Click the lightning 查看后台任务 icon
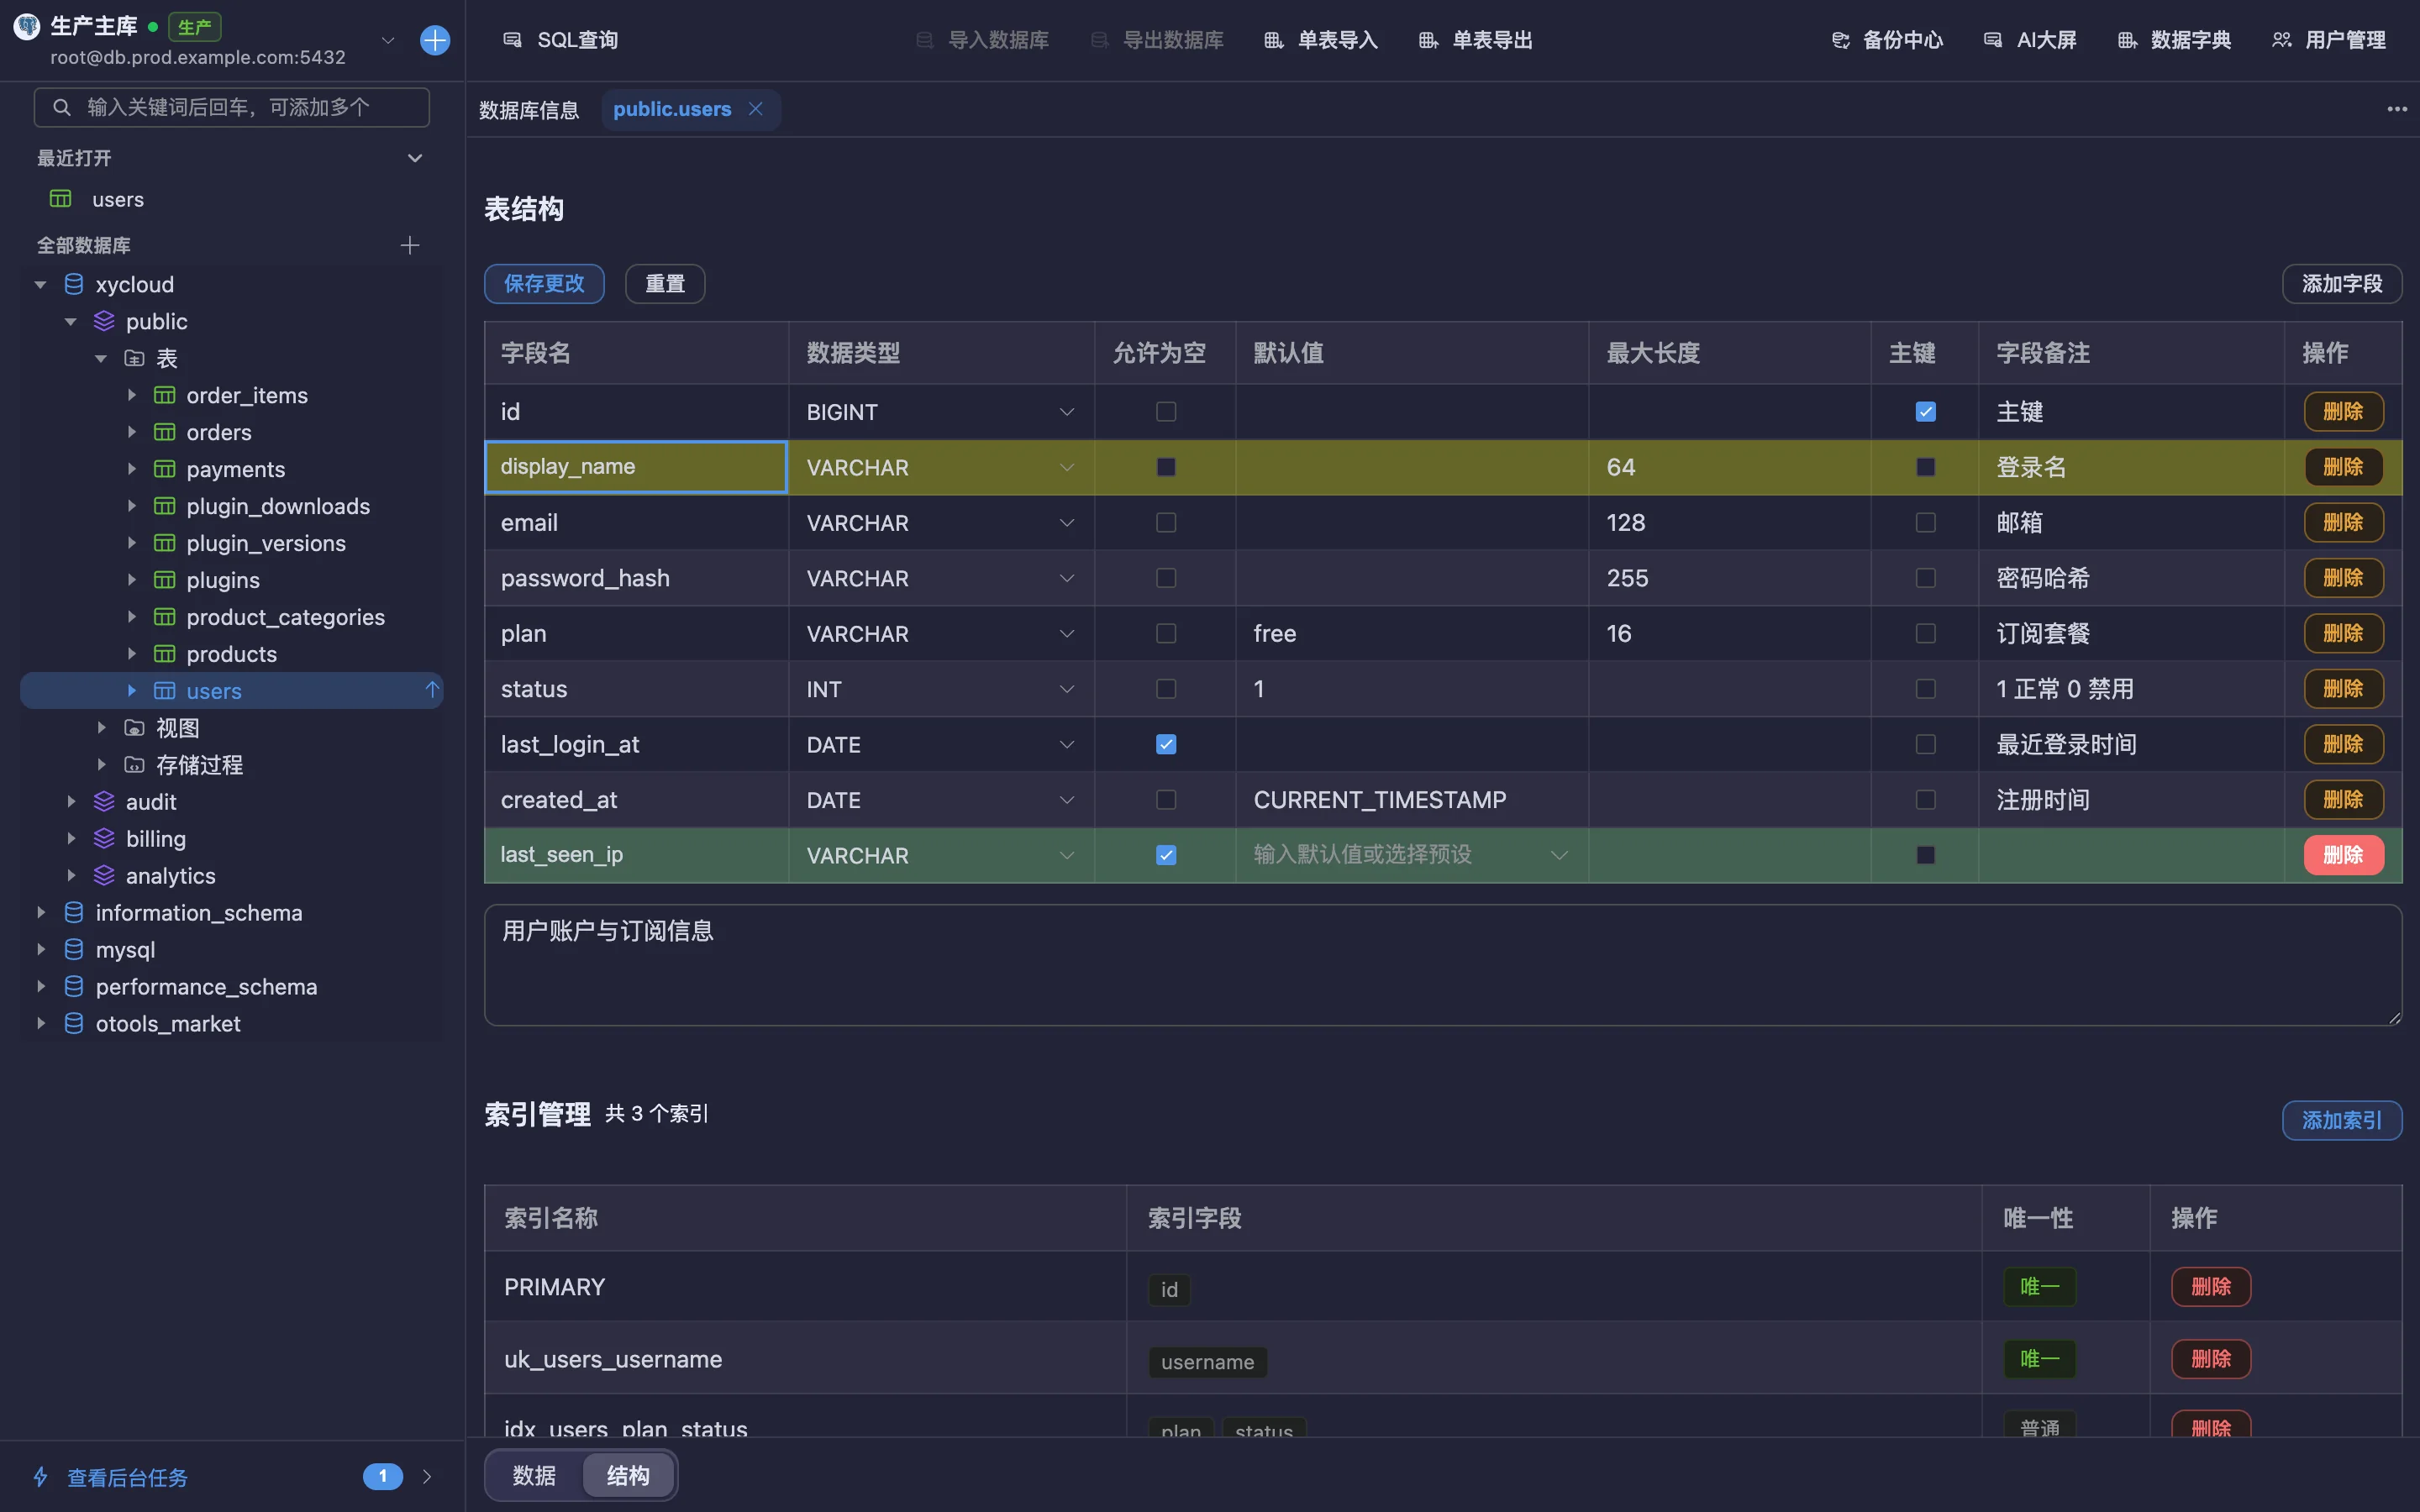The width and height of the screenshot is (2420, 1512). [x=41, y=1477]
